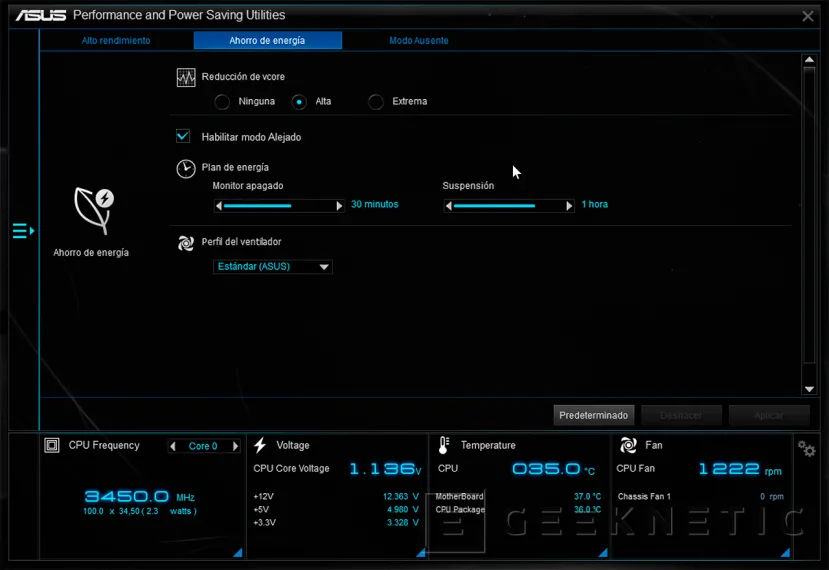Click the Core 0 label
The height and width of the screenshot is (570, 829).
tap(203, 446)
